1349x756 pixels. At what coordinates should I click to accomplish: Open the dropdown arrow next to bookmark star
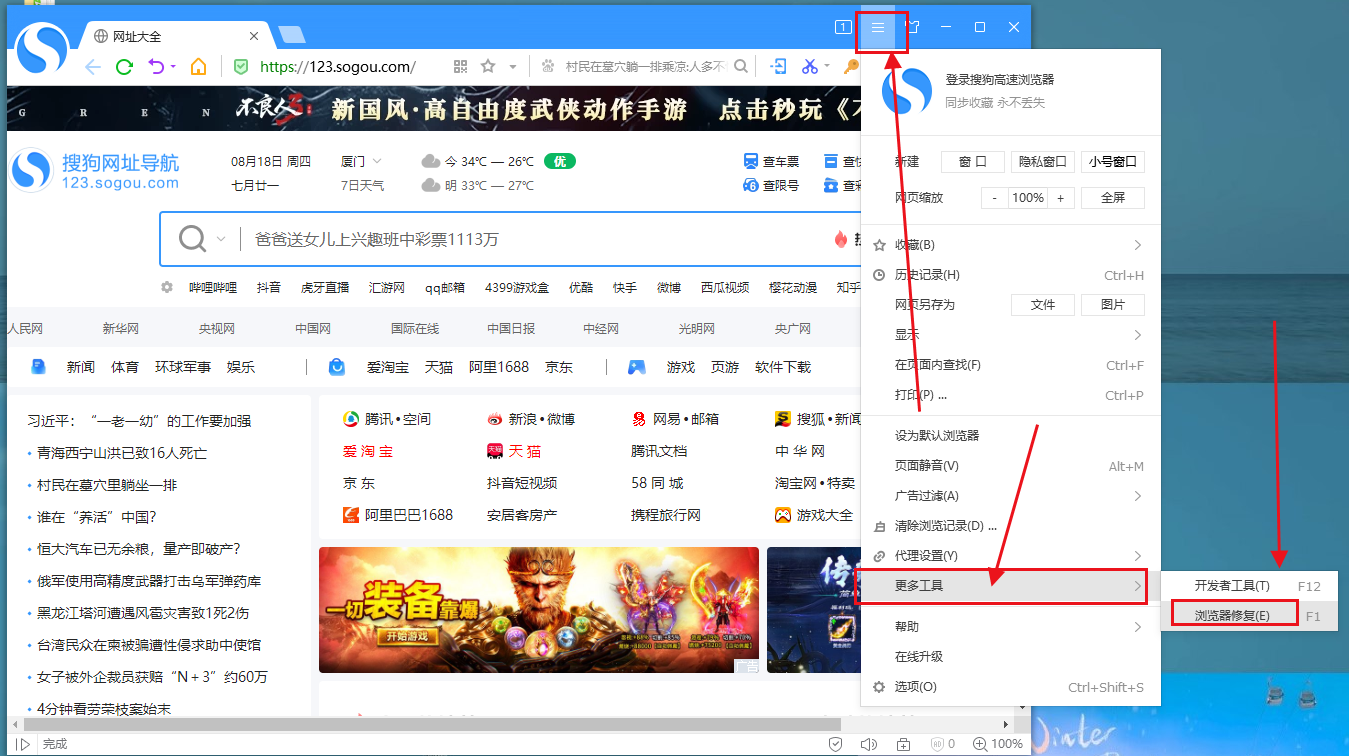[x=513, y=67]
